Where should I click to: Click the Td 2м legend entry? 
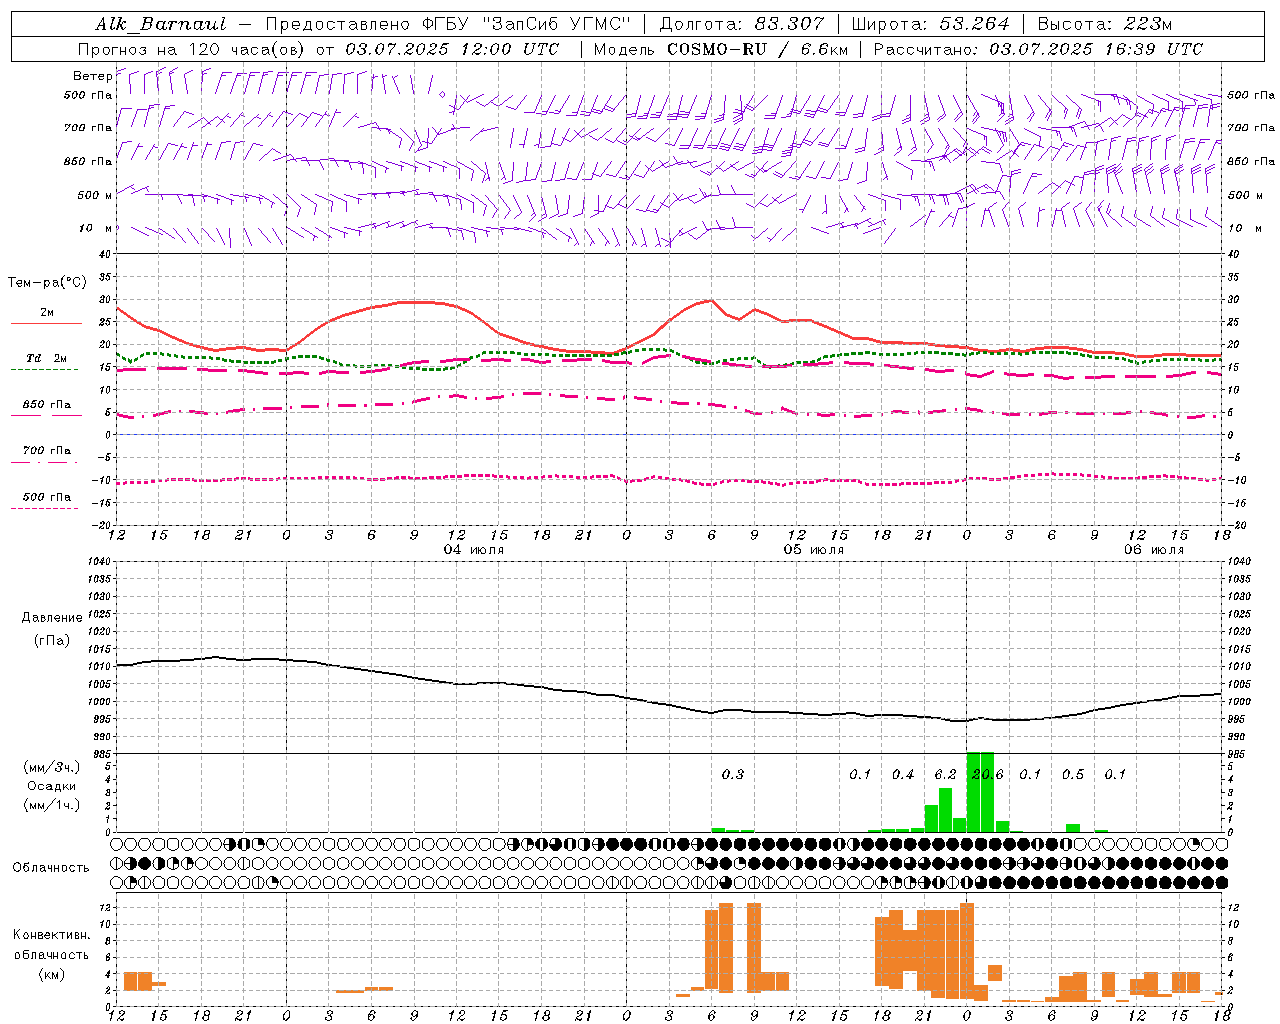(47, 358)
